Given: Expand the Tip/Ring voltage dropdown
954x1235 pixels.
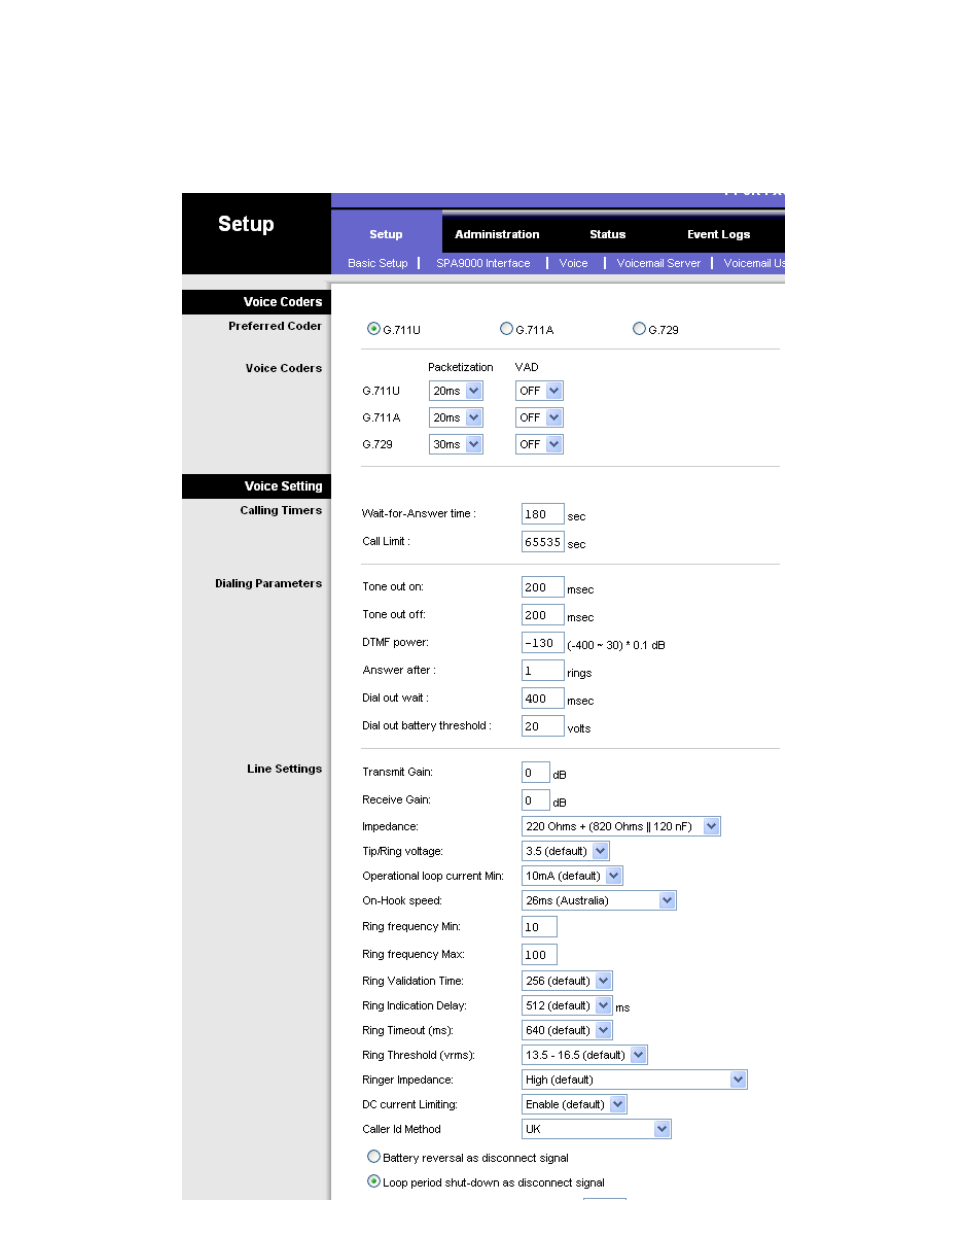Looking at the screenshot, I should (x=565, y=851).
